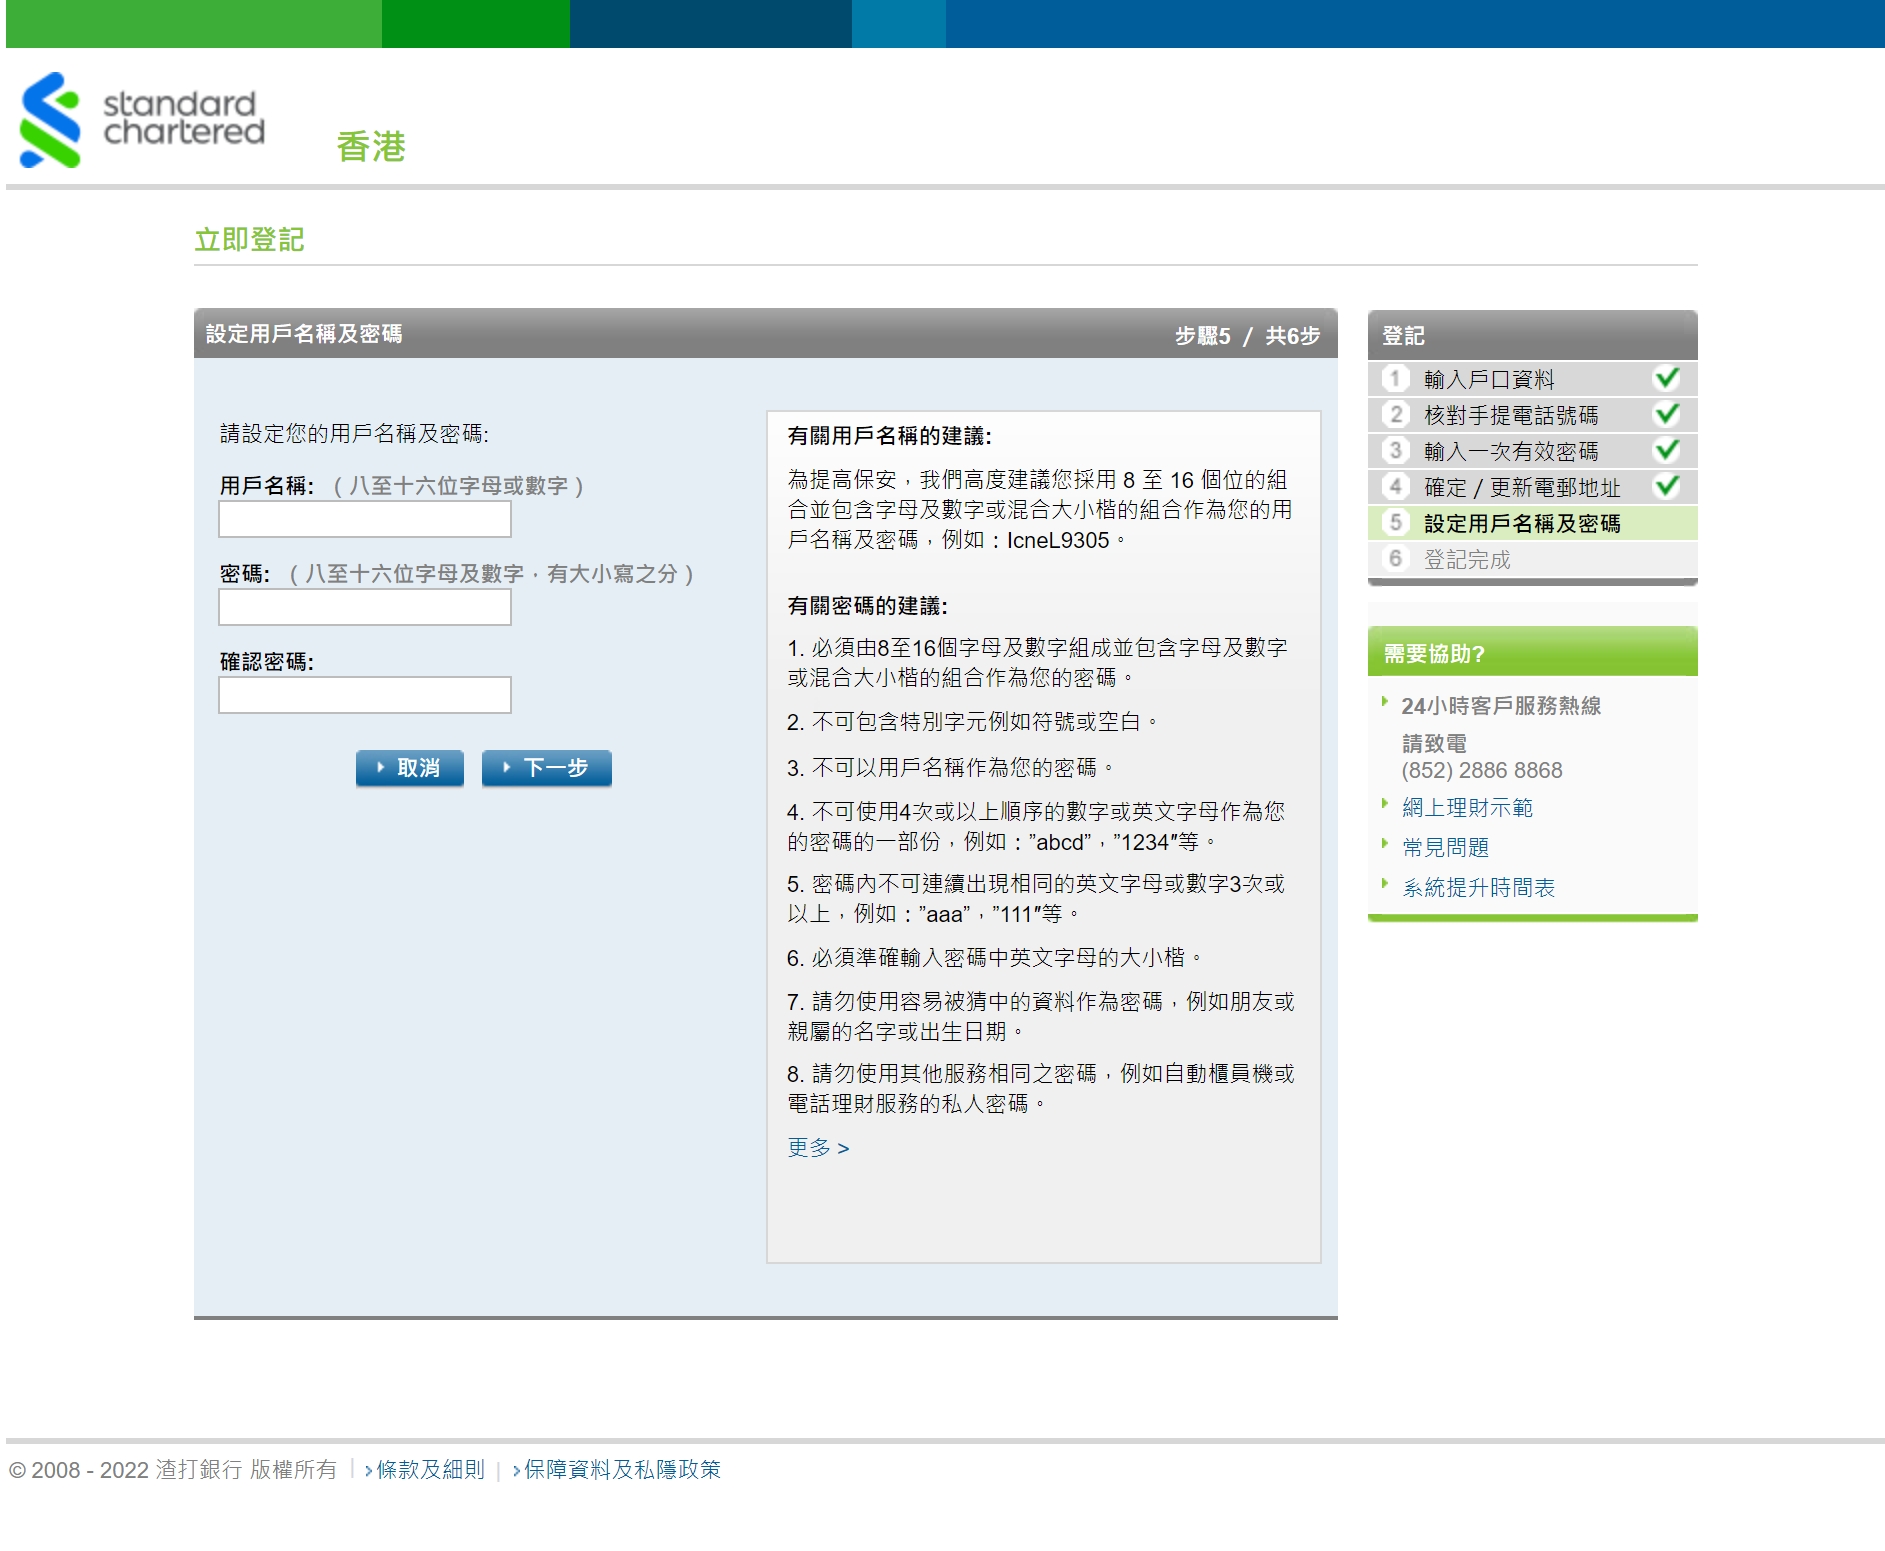Image resolution: width=1885 pixels, height=1551 pixels.
Task: Focus the 用戶名稱 username input field
Action: point(365,519)
